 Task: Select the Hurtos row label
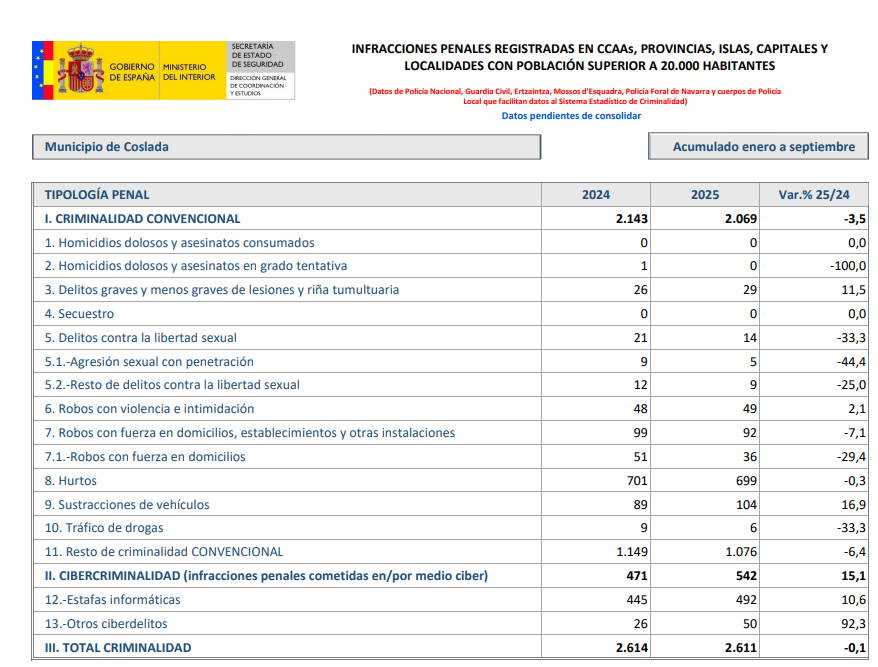click(78, 481)
